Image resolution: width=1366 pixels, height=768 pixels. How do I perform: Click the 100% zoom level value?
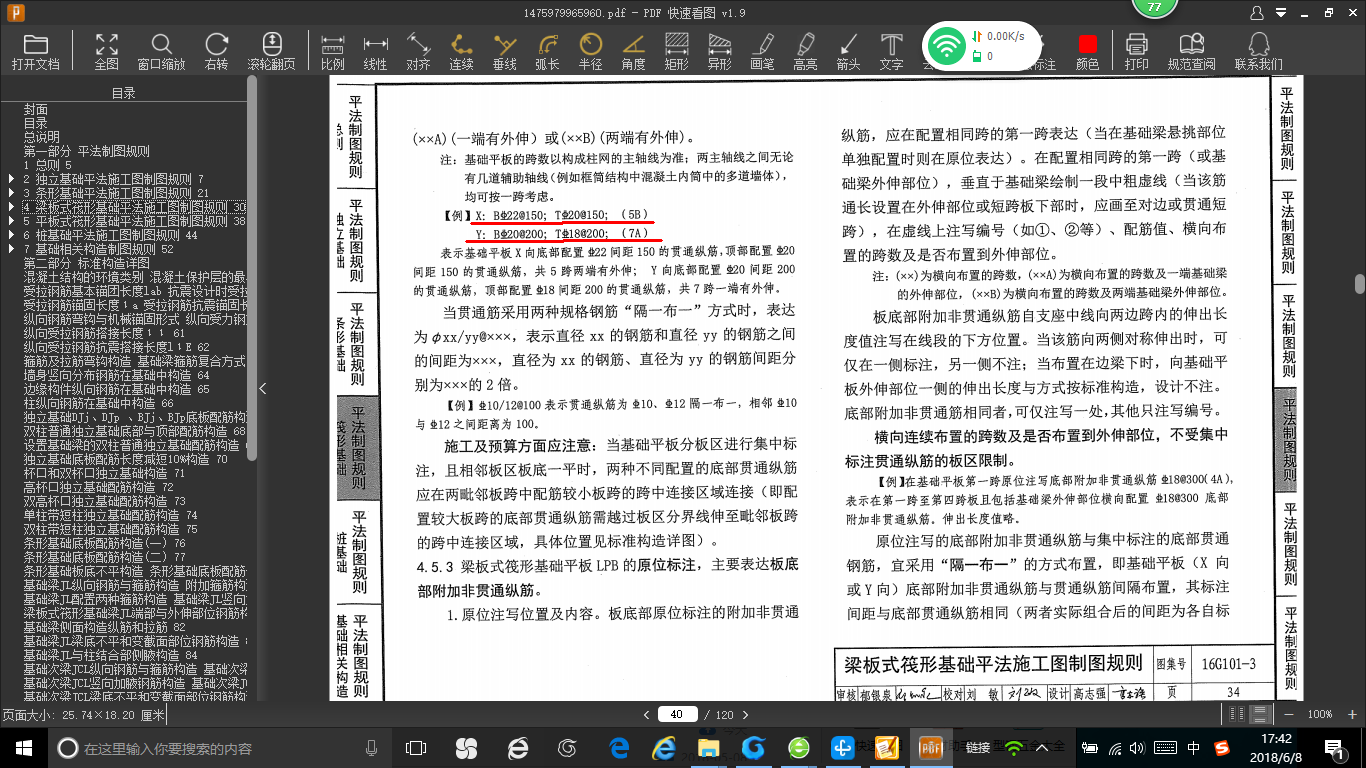1320,714
